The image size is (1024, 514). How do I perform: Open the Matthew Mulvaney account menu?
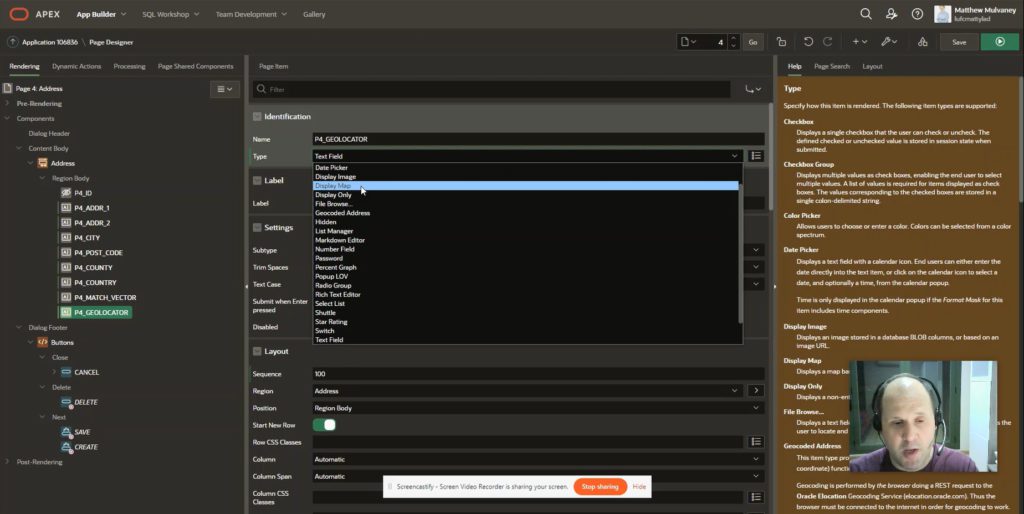[974, 14]
